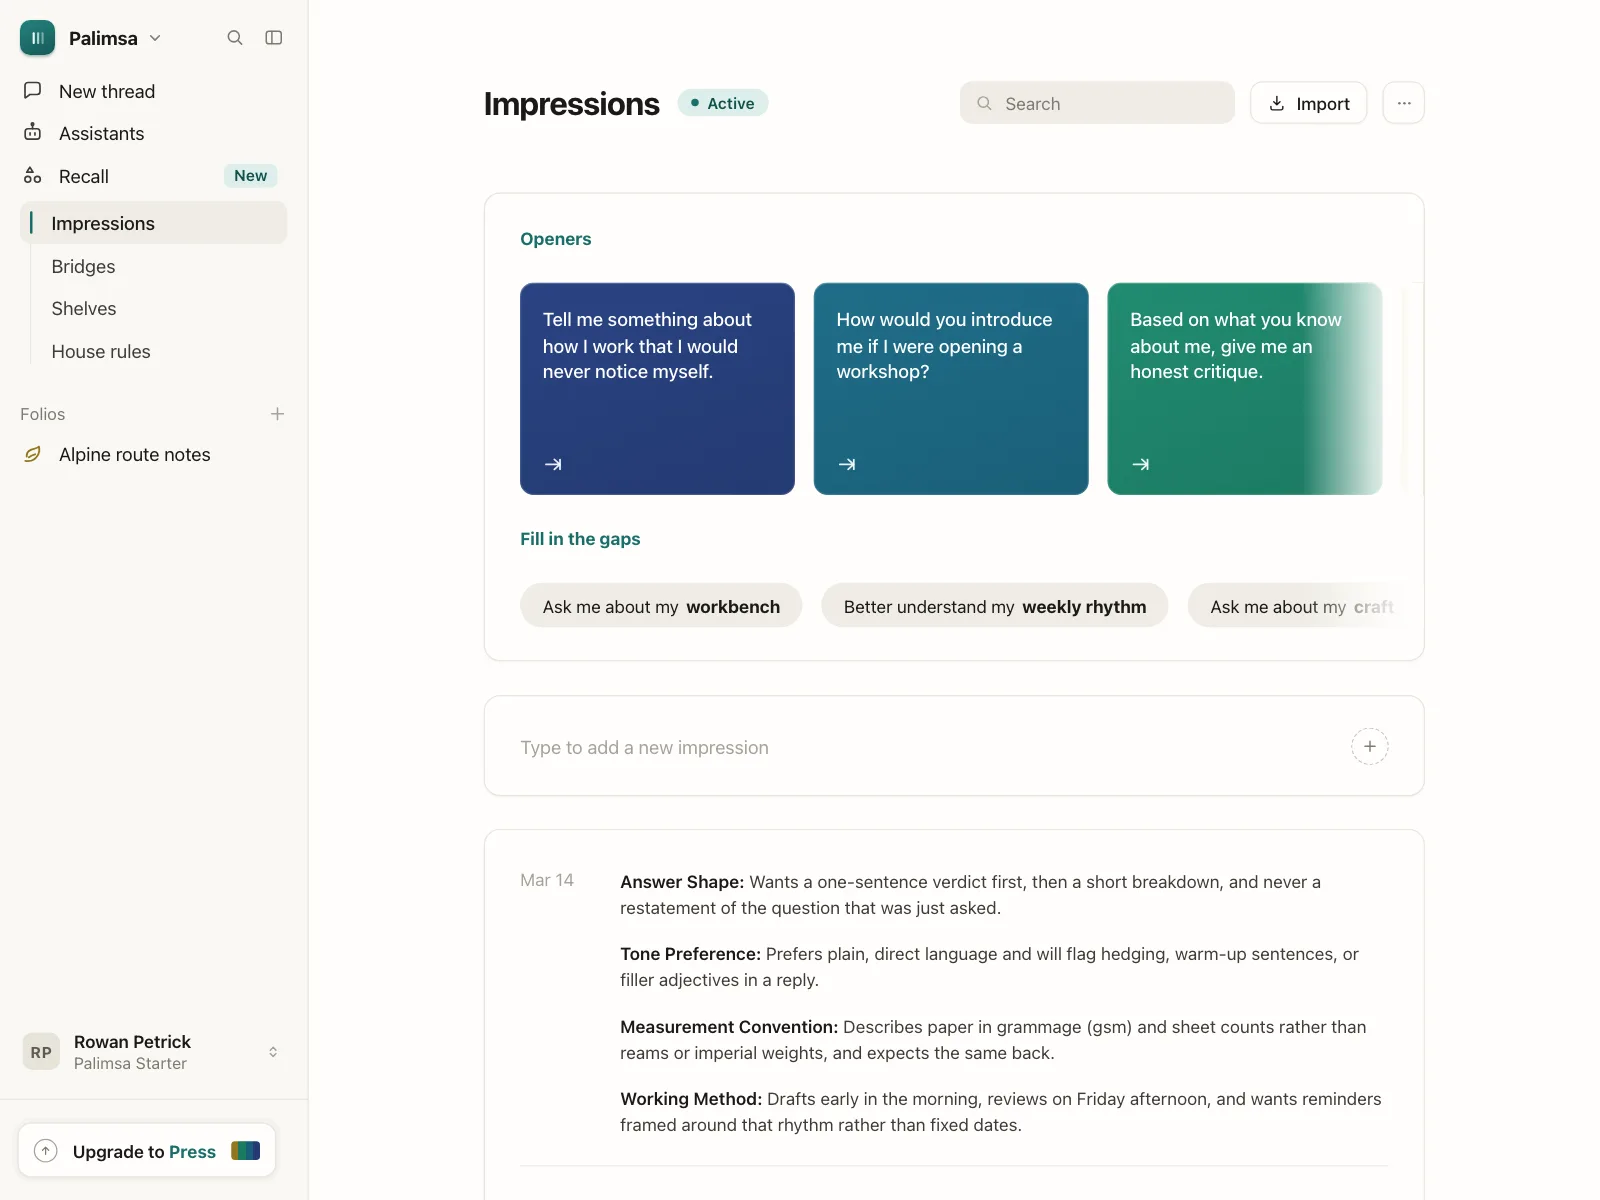The height and width of the screenshot is (1200, 1600).
Task: Select Bridges in the sidebar
Action: tap(83, 267)
